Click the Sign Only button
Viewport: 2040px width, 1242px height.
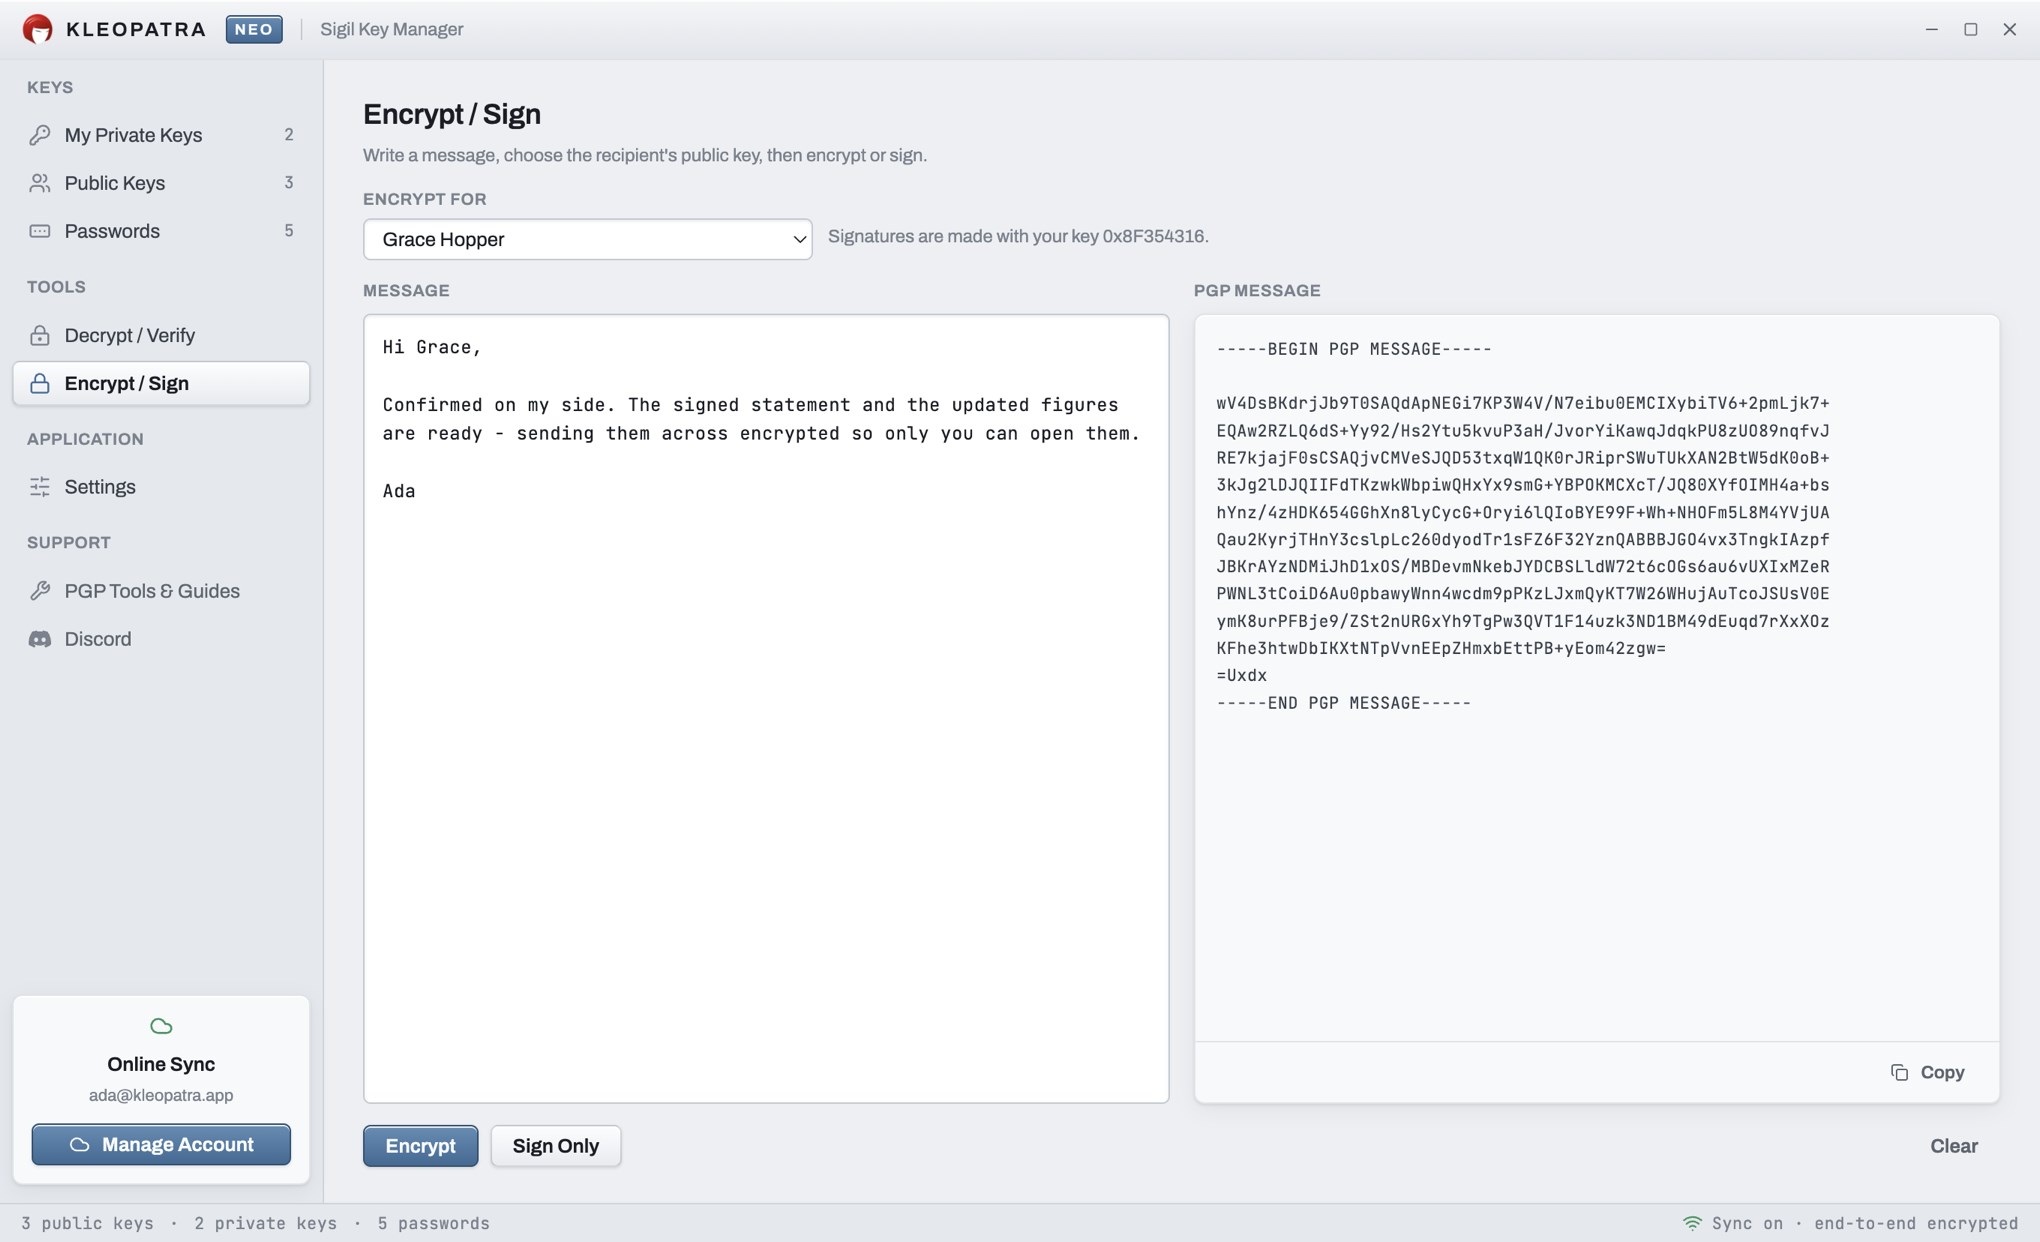pyautogui.click(x=556, y=1146)
